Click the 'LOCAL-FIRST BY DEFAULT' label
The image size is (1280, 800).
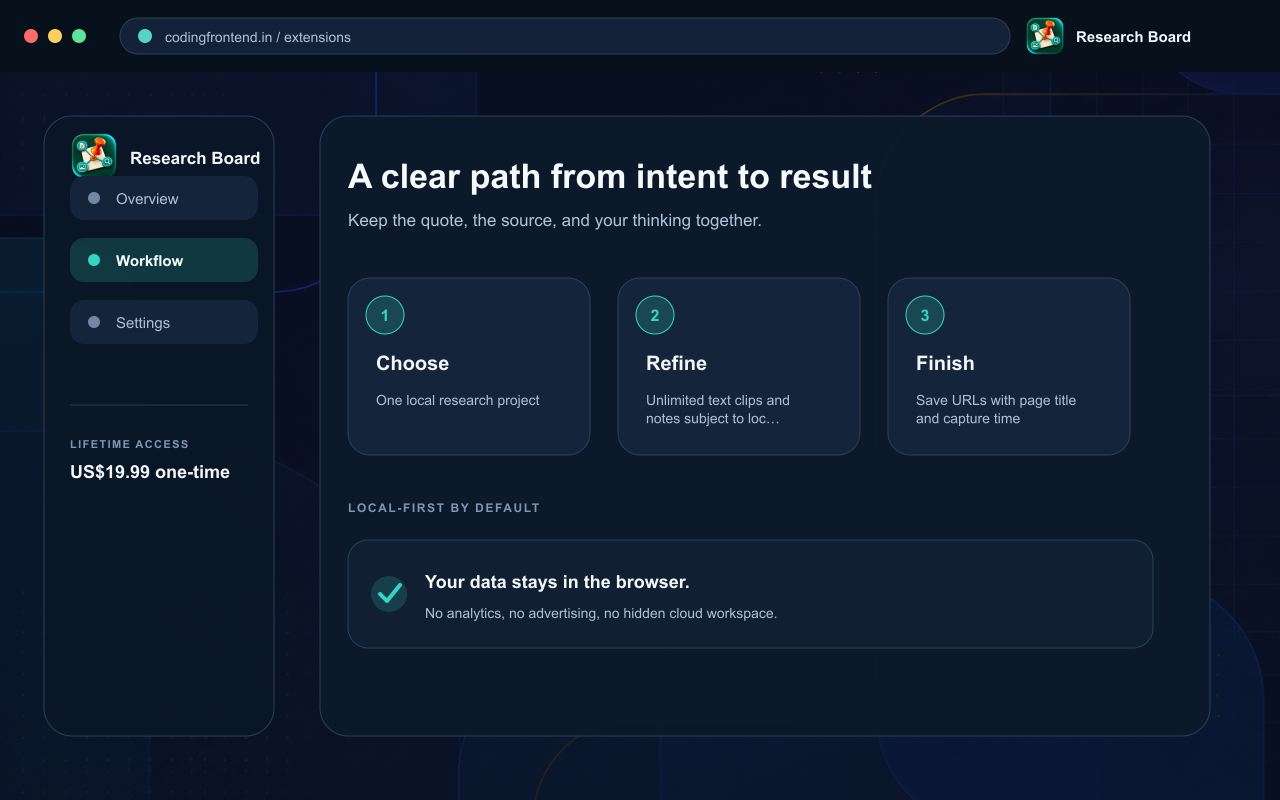[x=444, y=508]
